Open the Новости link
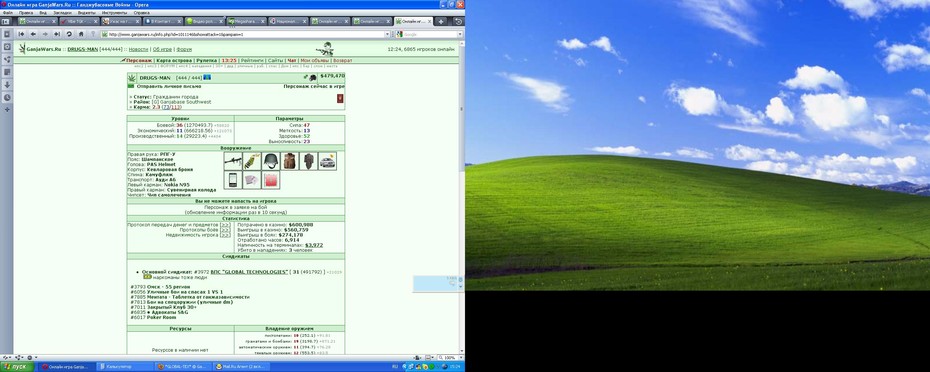The image size is (930, 372). pos(138,49)
